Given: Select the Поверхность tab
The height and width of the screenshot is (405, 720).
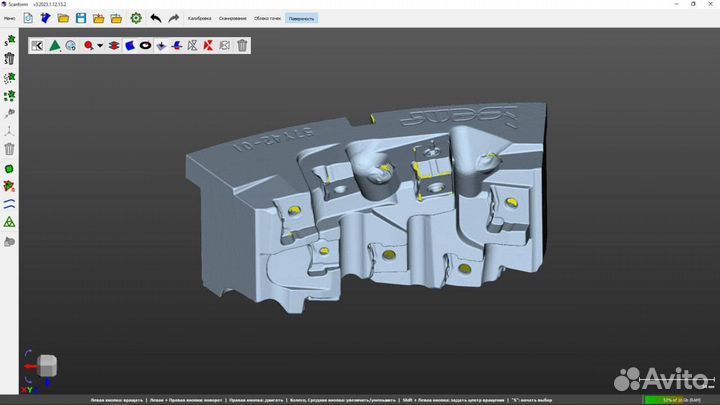Looking at the screenshot, I should (301, 18).
